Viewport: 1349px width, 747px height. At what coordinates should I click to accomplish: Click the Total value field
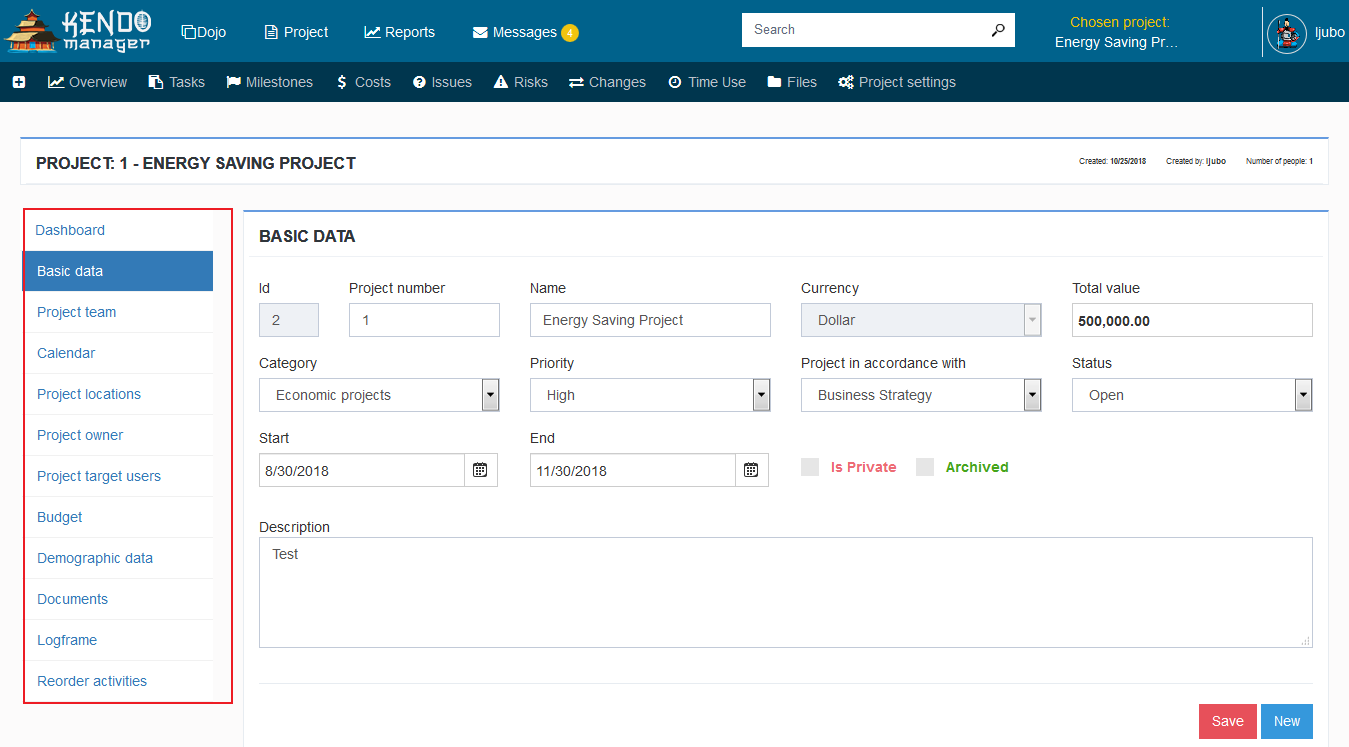pyautogui.click(x=1192, y=320)
